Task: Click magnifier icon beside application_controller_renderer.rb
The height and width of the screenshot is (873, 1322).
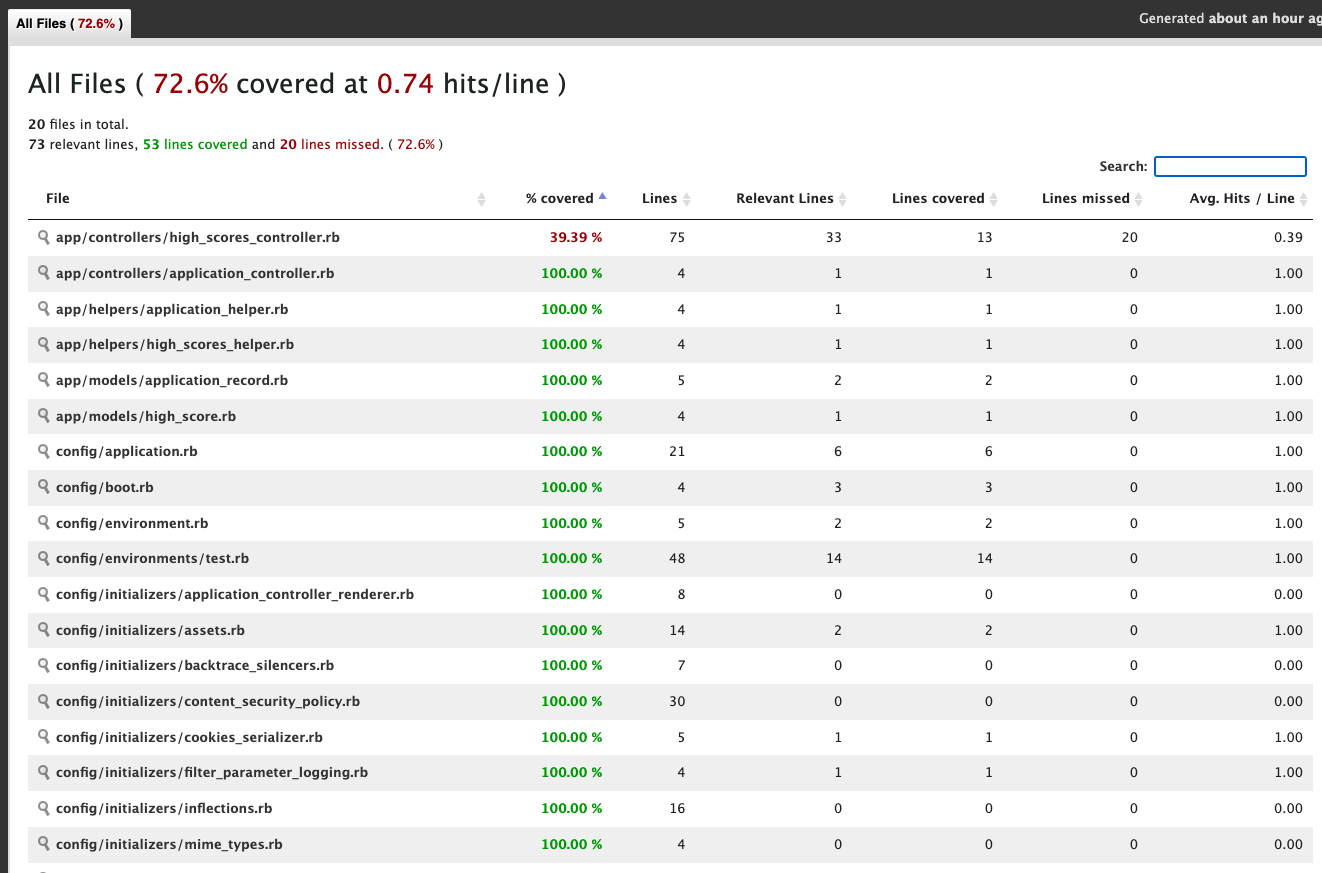Action: click(x=43, y=594)
